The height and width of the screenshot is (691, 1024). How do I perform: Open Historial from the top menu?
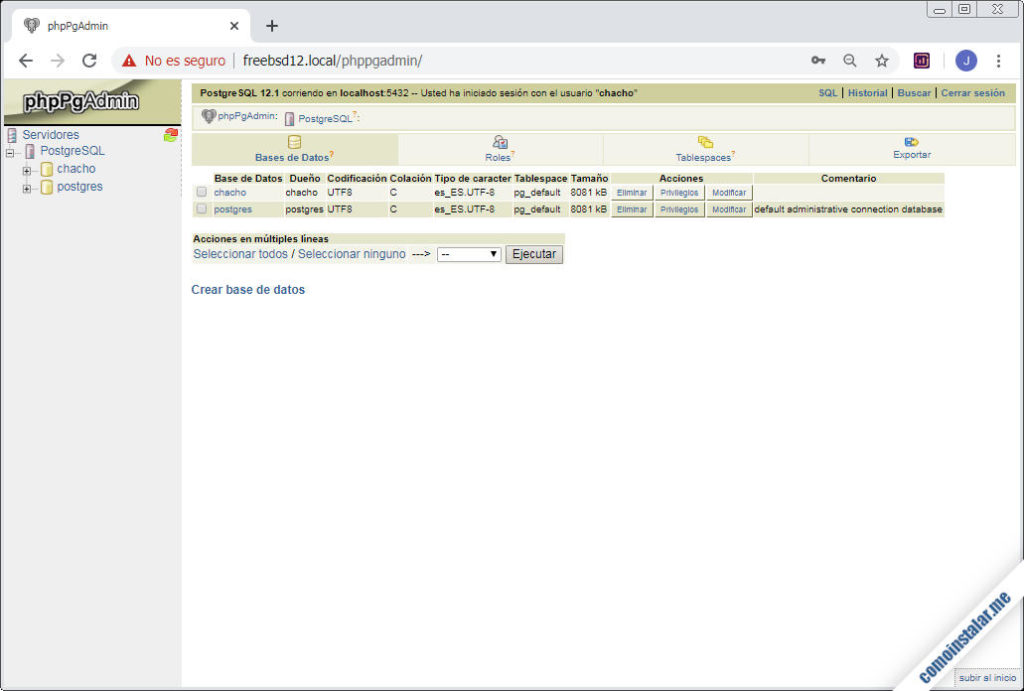(867, 93)
